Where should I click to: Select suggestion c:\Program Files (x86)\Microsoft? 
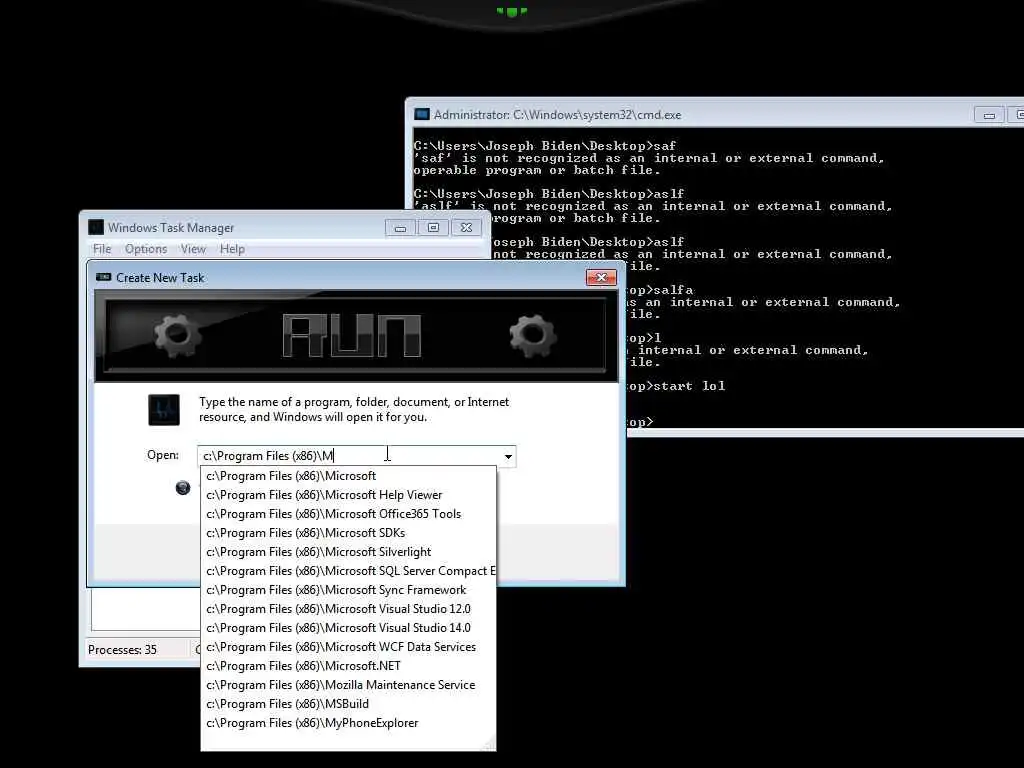click(349, 476)
